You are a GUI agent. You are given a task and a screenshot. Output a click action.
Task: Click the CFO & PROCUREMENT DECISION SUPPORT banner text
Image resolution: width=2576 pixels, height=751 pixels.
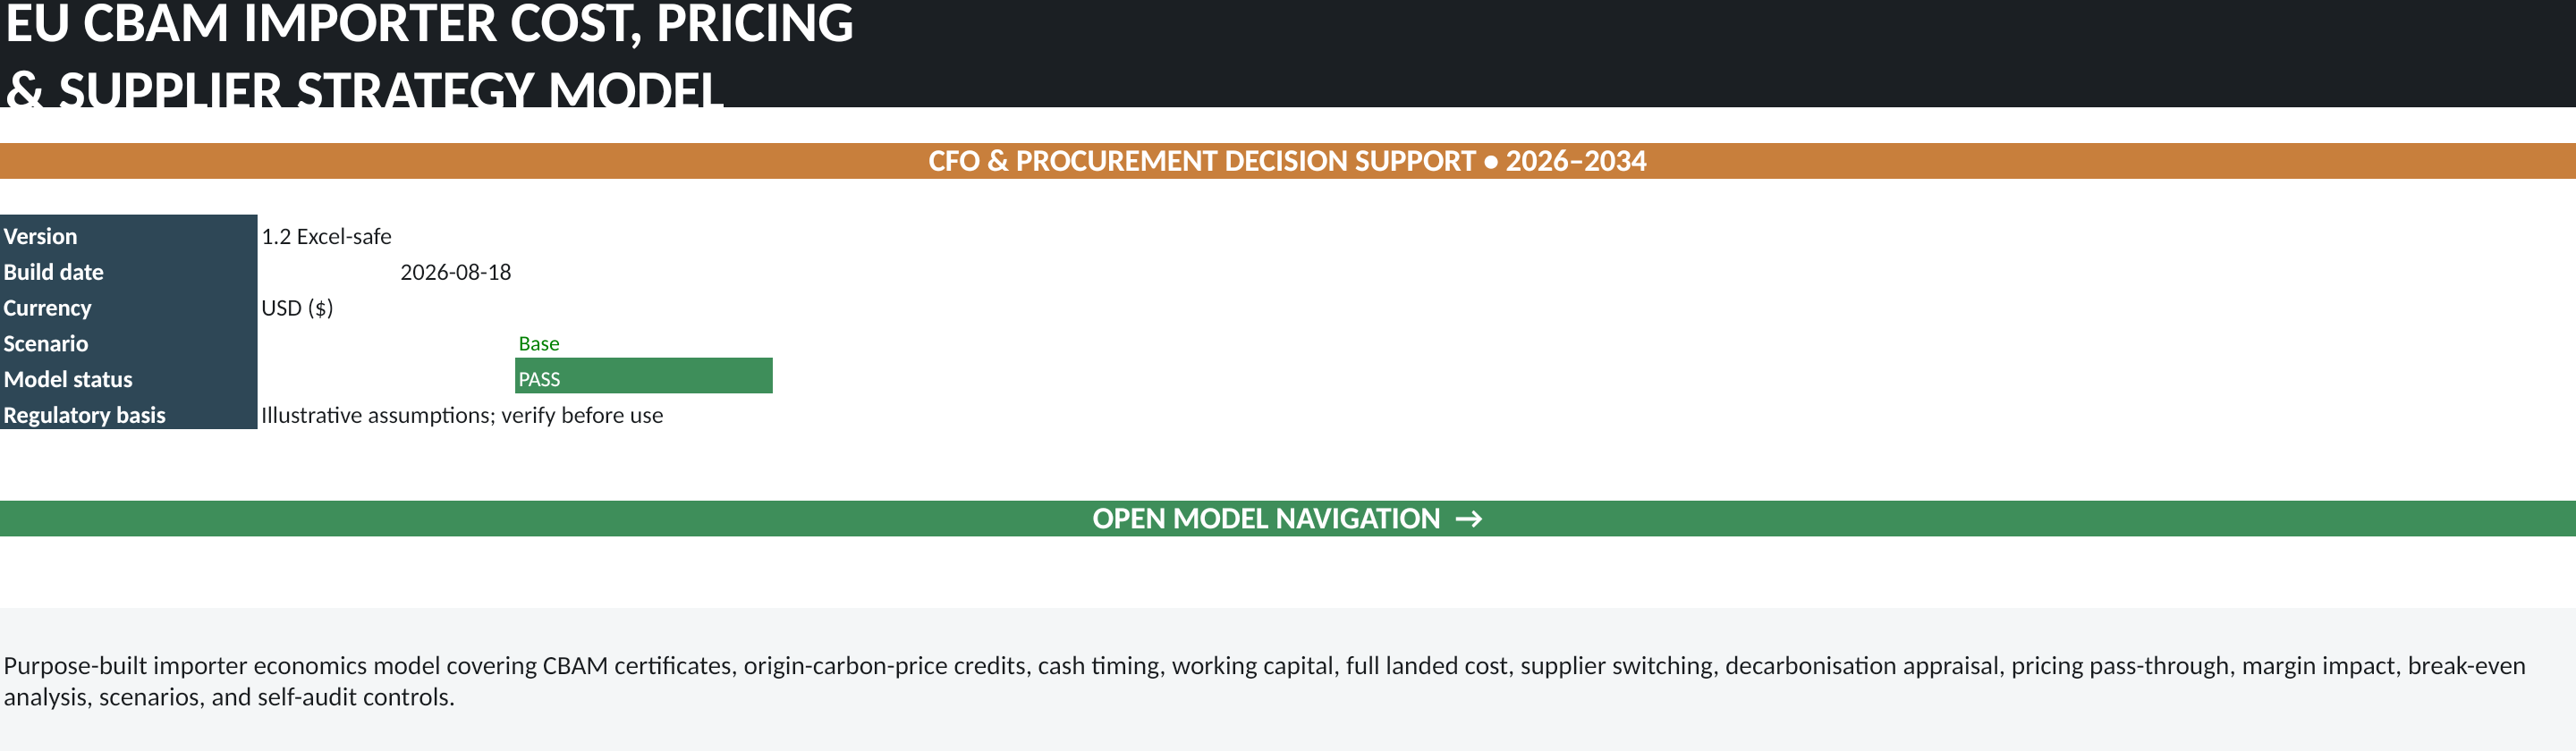tap(1201, 161)
